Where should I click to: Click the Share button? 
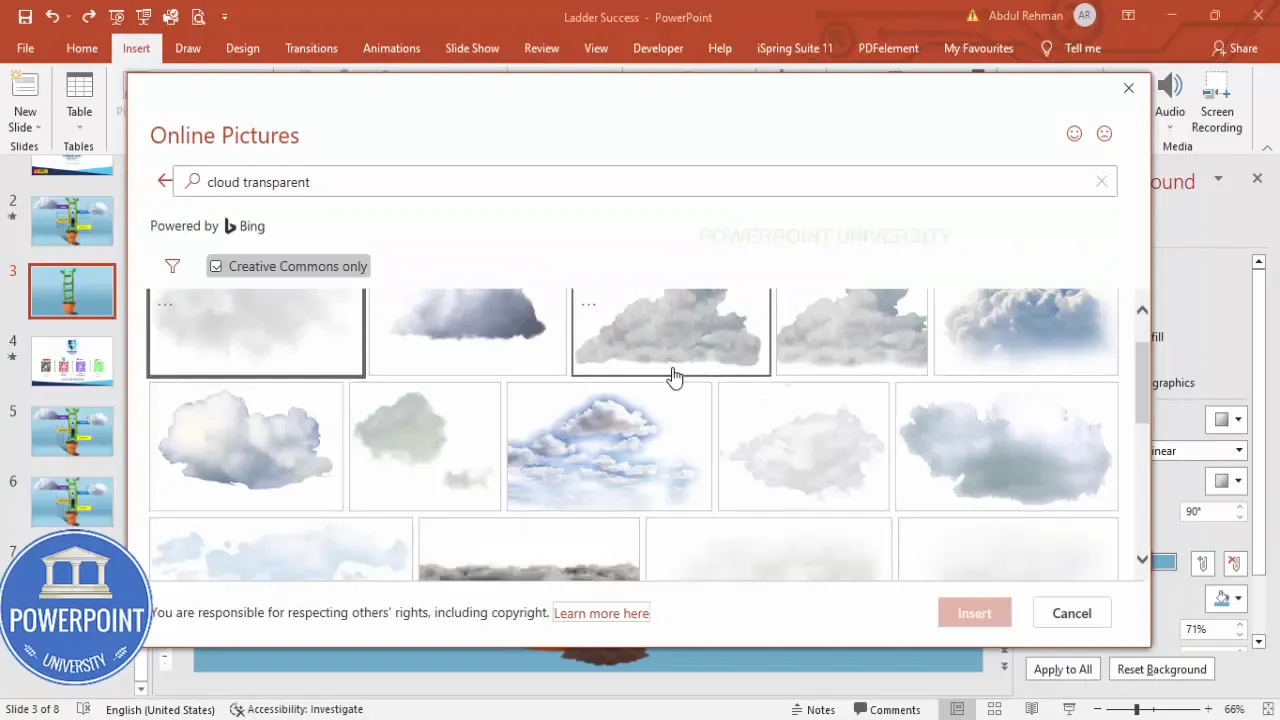pyautogui.click(x=1234, y=48)
